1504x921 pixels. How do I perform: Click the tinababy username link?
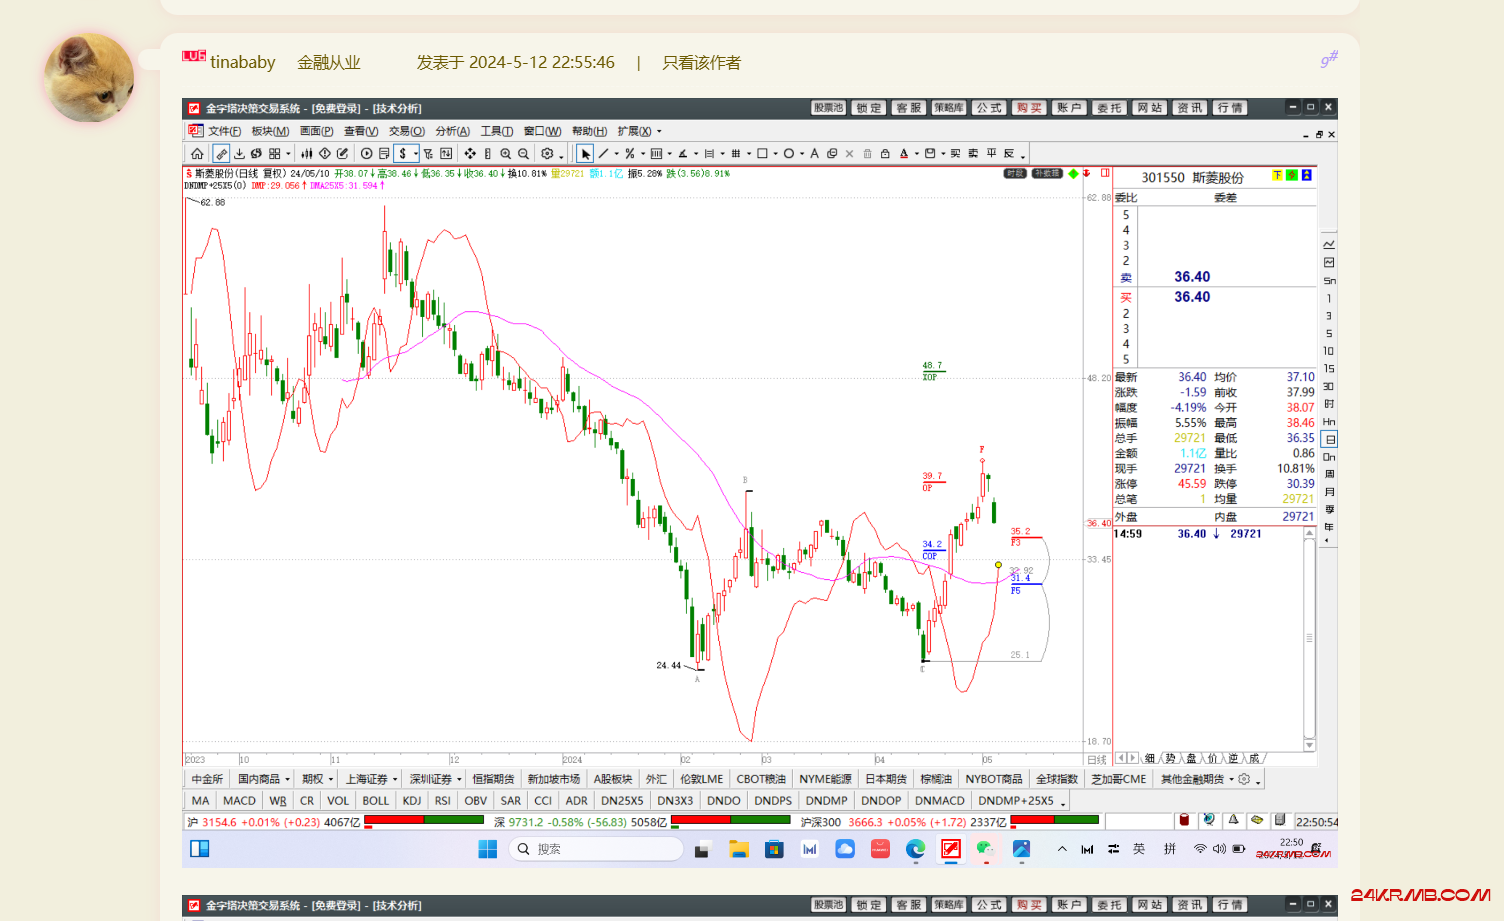[x=242, y=63]
